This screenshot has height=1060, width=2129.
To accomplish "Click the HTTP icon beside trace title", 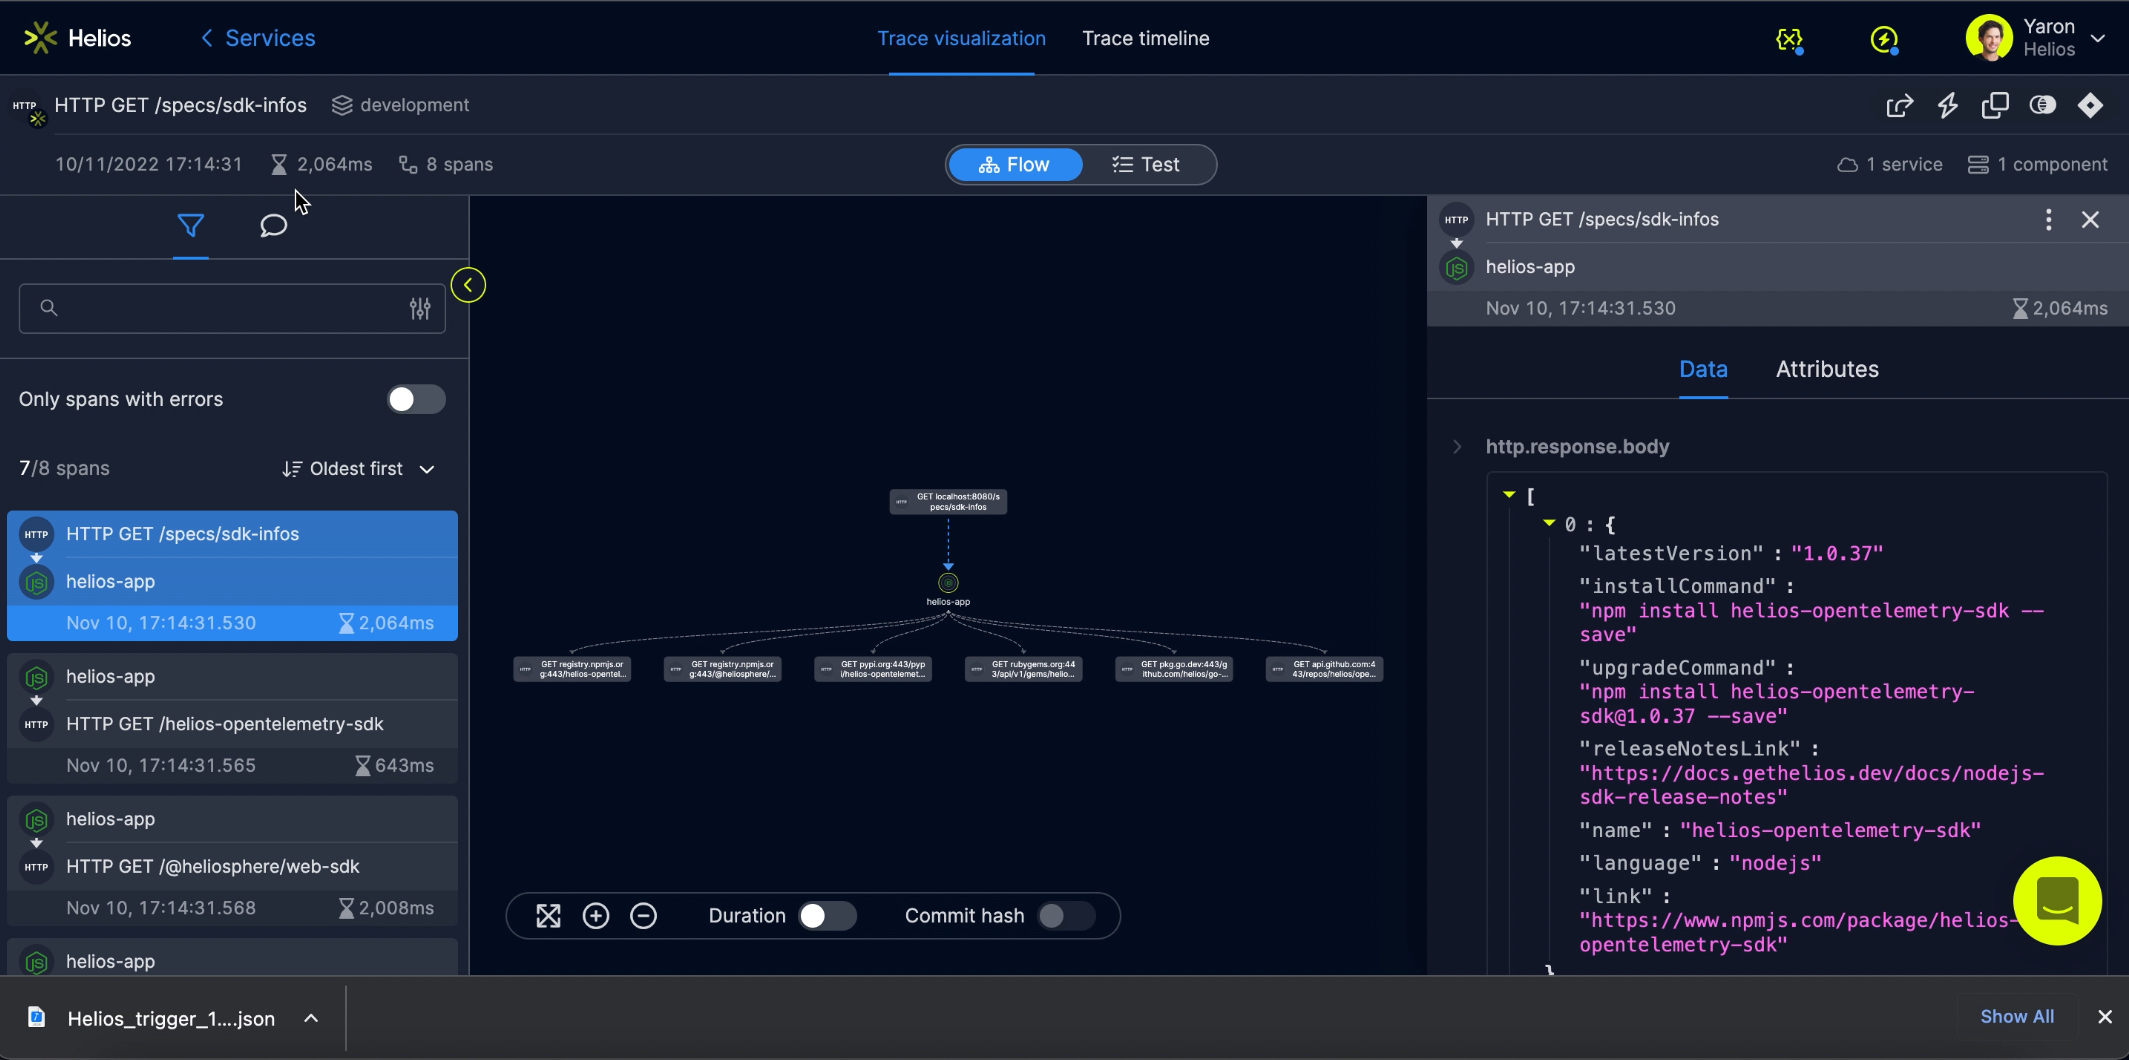I will [27, 108].
